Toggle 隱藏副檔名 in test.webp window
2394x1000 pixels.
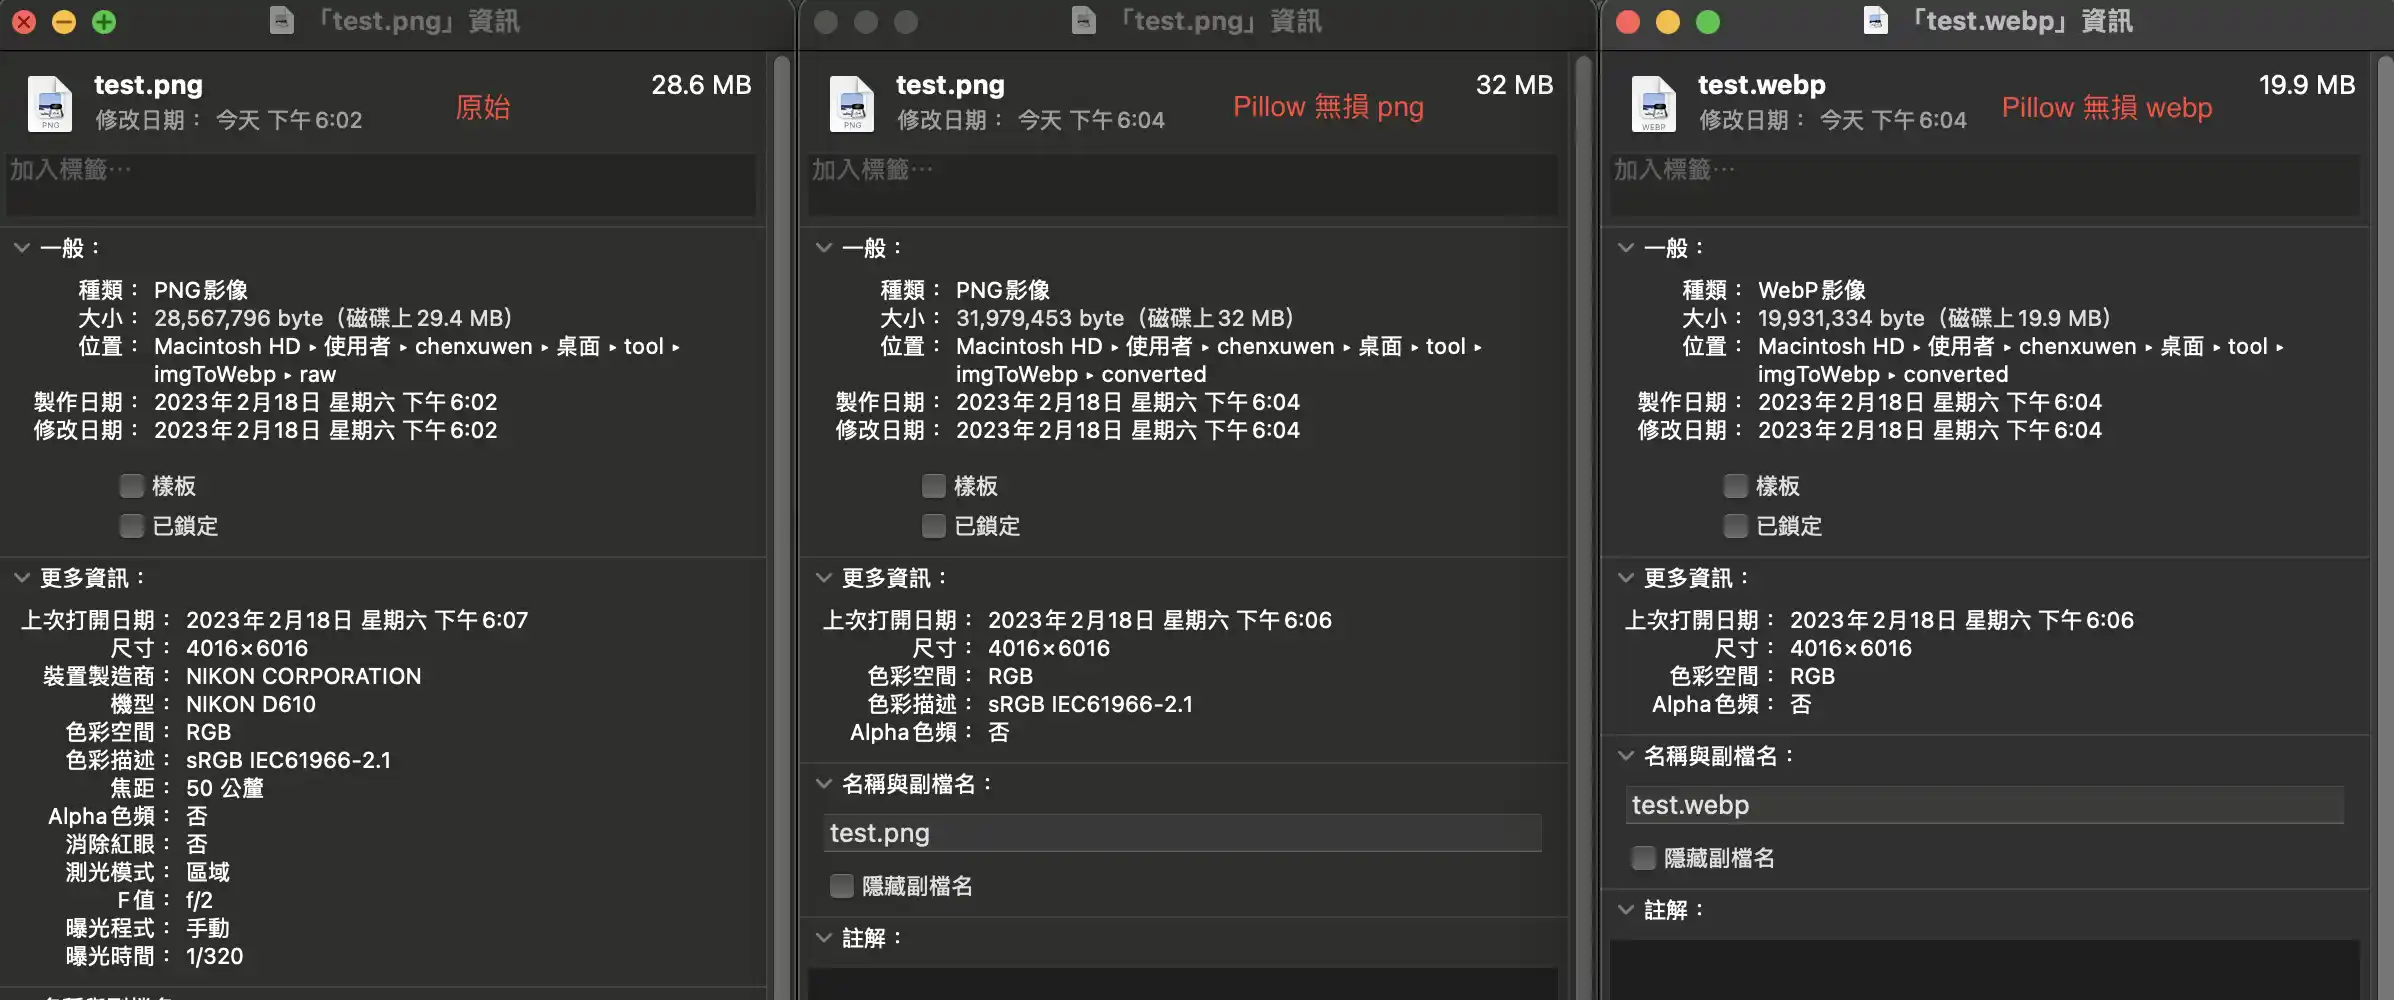coord(1644,858)
